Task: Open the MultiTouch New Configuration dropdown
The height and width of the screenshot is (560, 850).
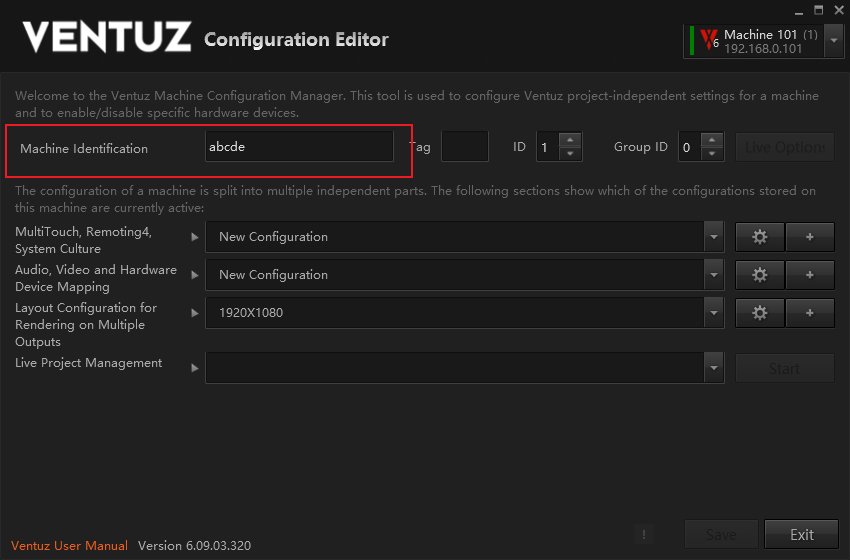Action: click(714, 237)
